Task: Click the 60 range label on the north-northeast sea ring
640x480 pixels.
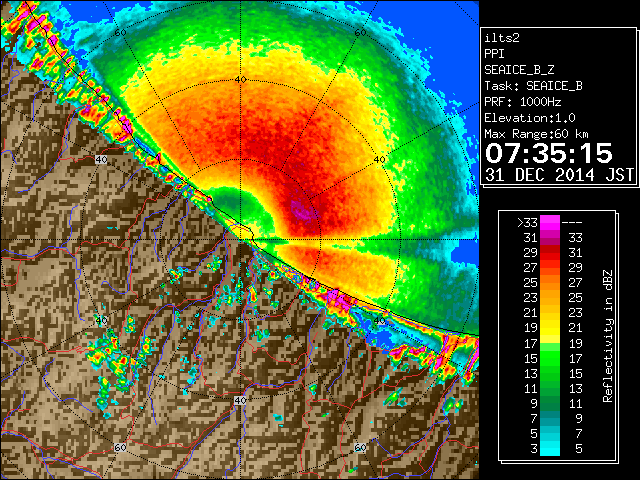Action: (360, 32)
